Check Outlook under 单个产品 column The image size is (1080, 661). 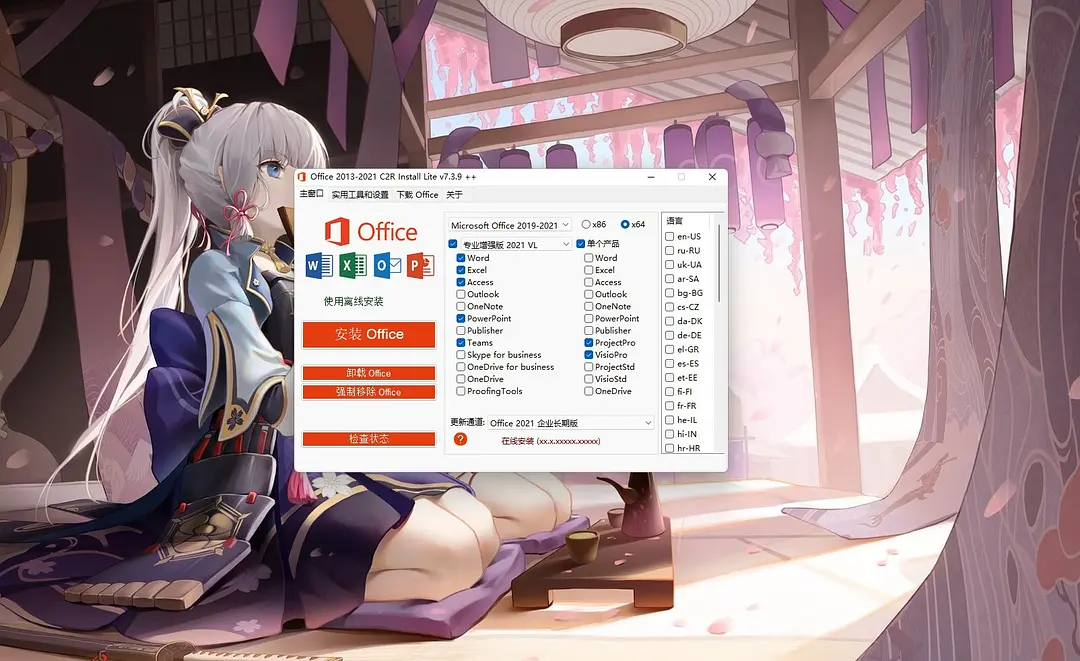(x=589, y=295)
